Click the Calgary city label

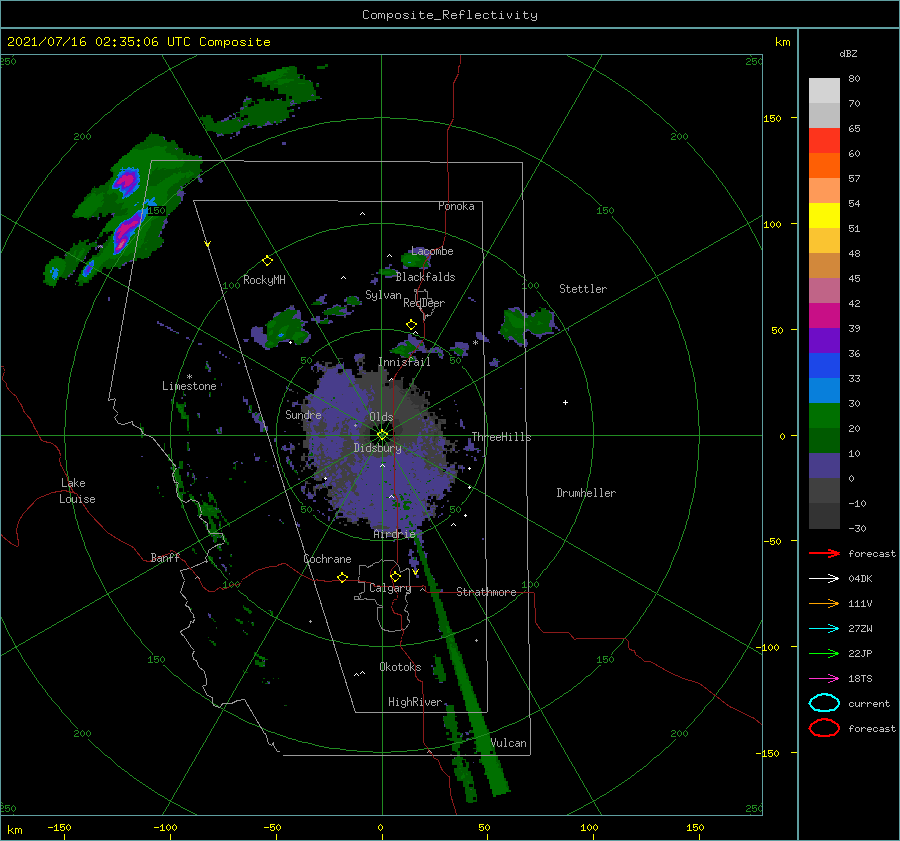coord(390,588)
